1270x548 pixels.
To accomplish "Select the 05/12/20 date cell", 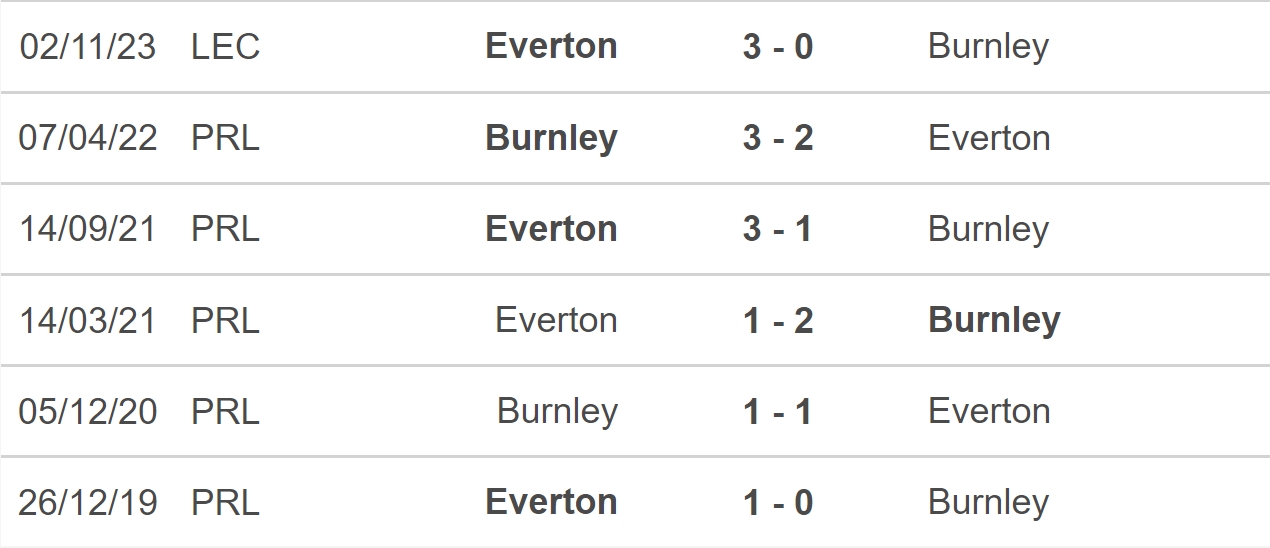I will pyautogui.click(x=88, y=411).
